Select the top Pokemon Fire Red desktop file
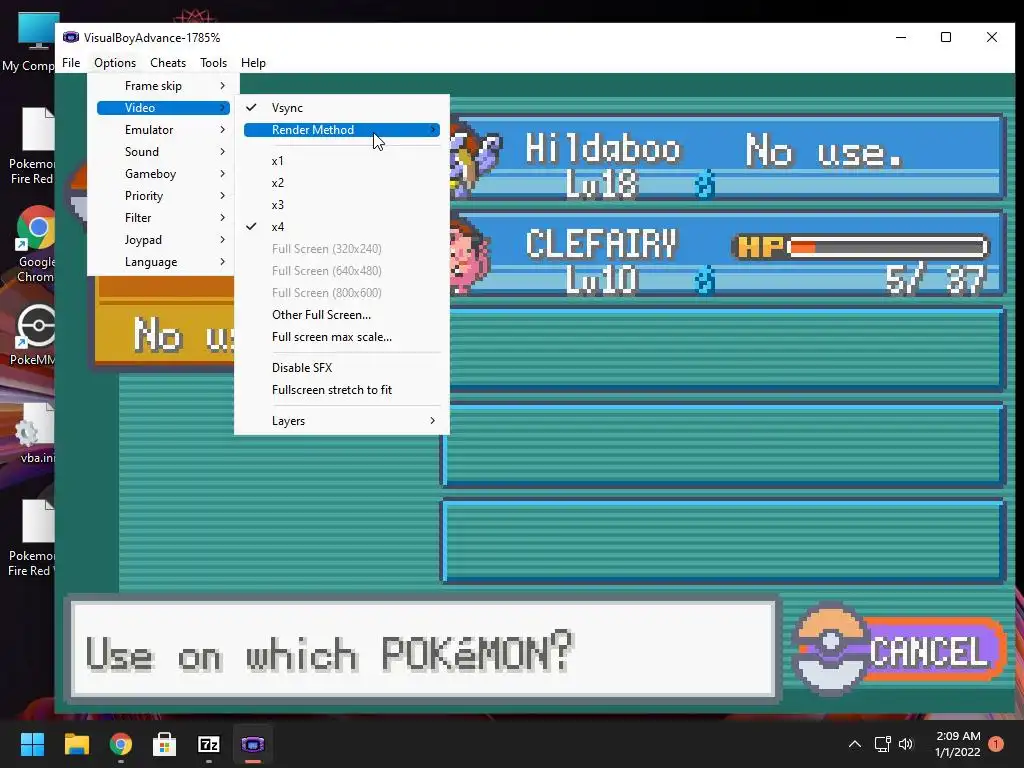1024x768 pixels. click(33, 146)
